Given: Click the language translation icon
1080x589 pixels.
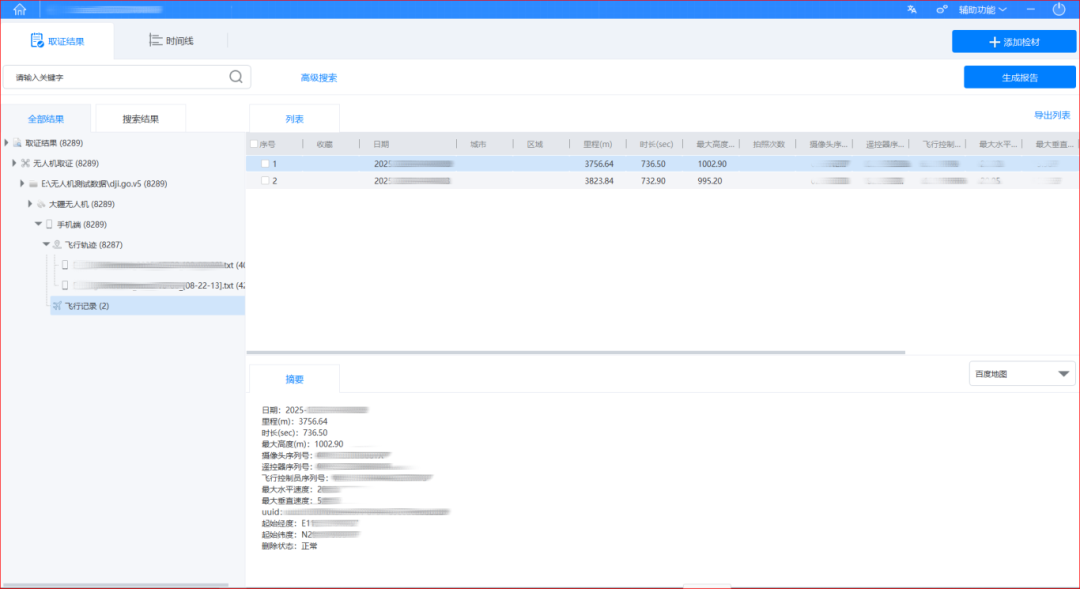Looking at the screenshot, I should [x=911, y=10].
